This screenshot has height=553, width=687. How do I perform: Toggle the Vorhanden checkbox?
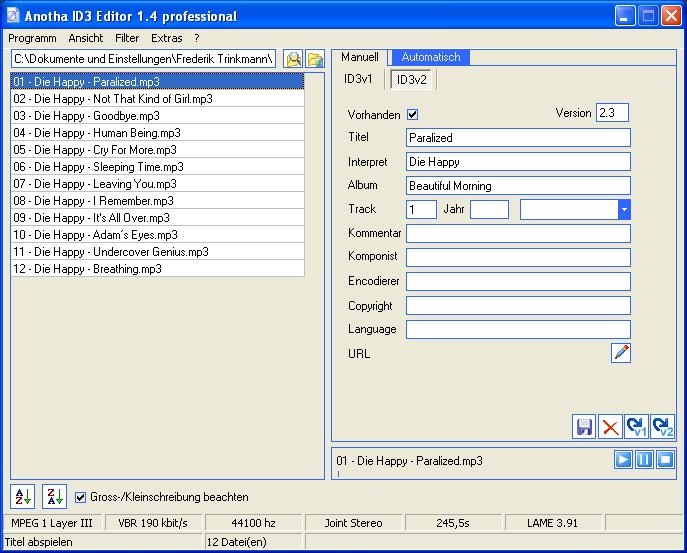tap(413, 115)
